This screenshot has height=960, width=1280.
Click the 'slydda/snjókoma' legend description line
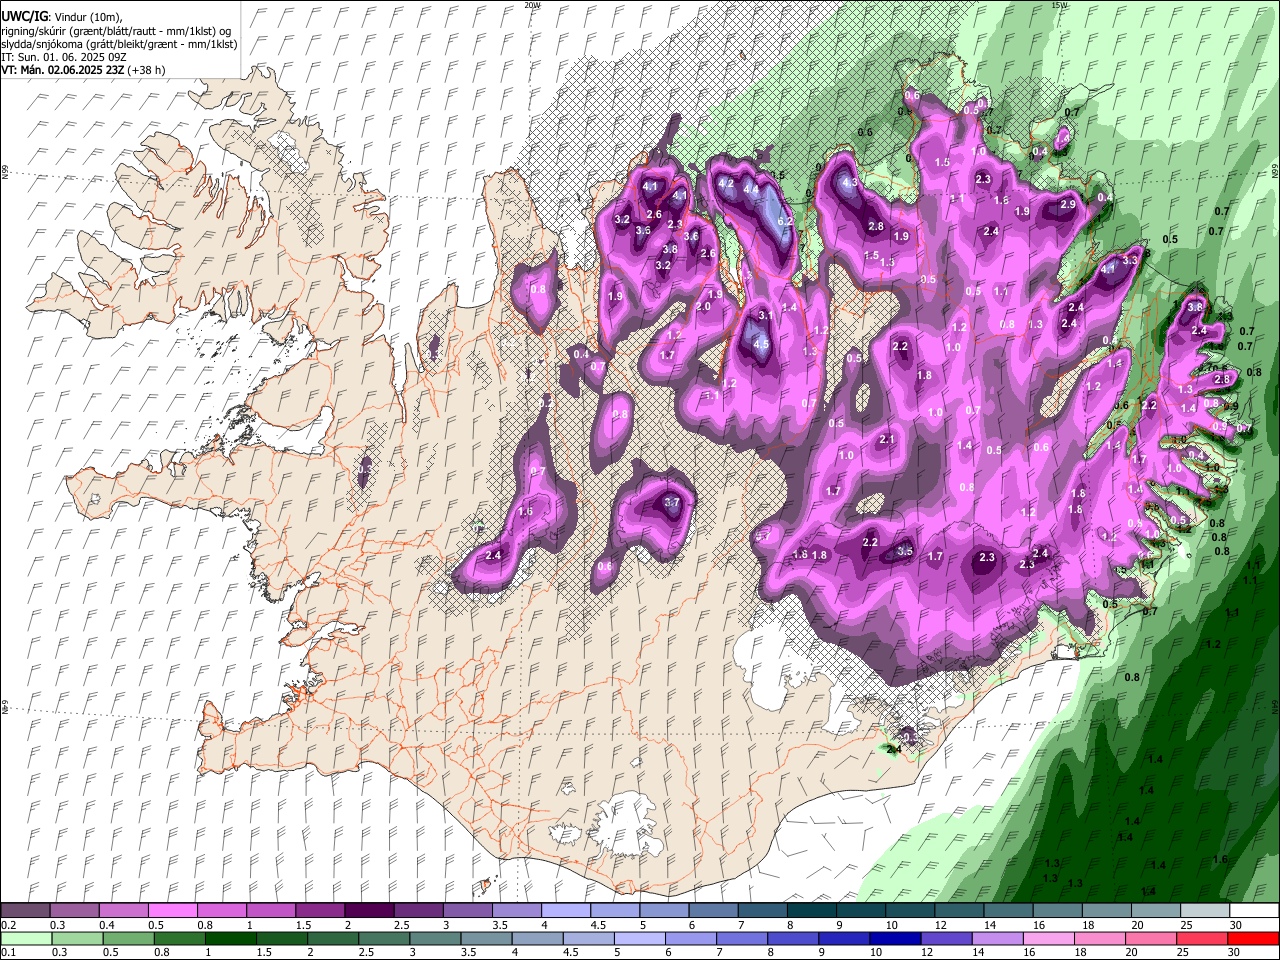[119, 44]
